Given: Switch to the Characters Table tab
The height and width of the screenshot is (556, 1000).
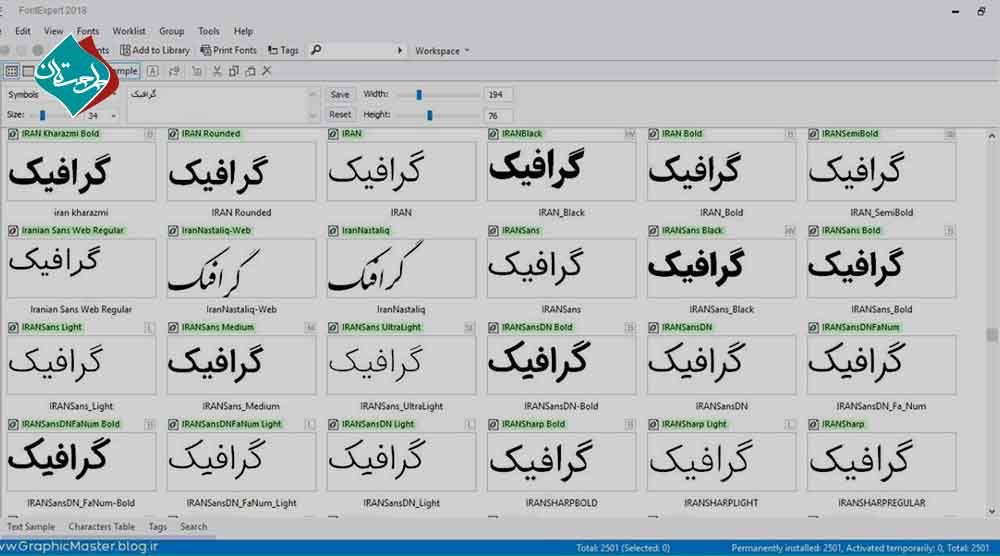Looking at the screenshot, I should (x=101, y=527).
